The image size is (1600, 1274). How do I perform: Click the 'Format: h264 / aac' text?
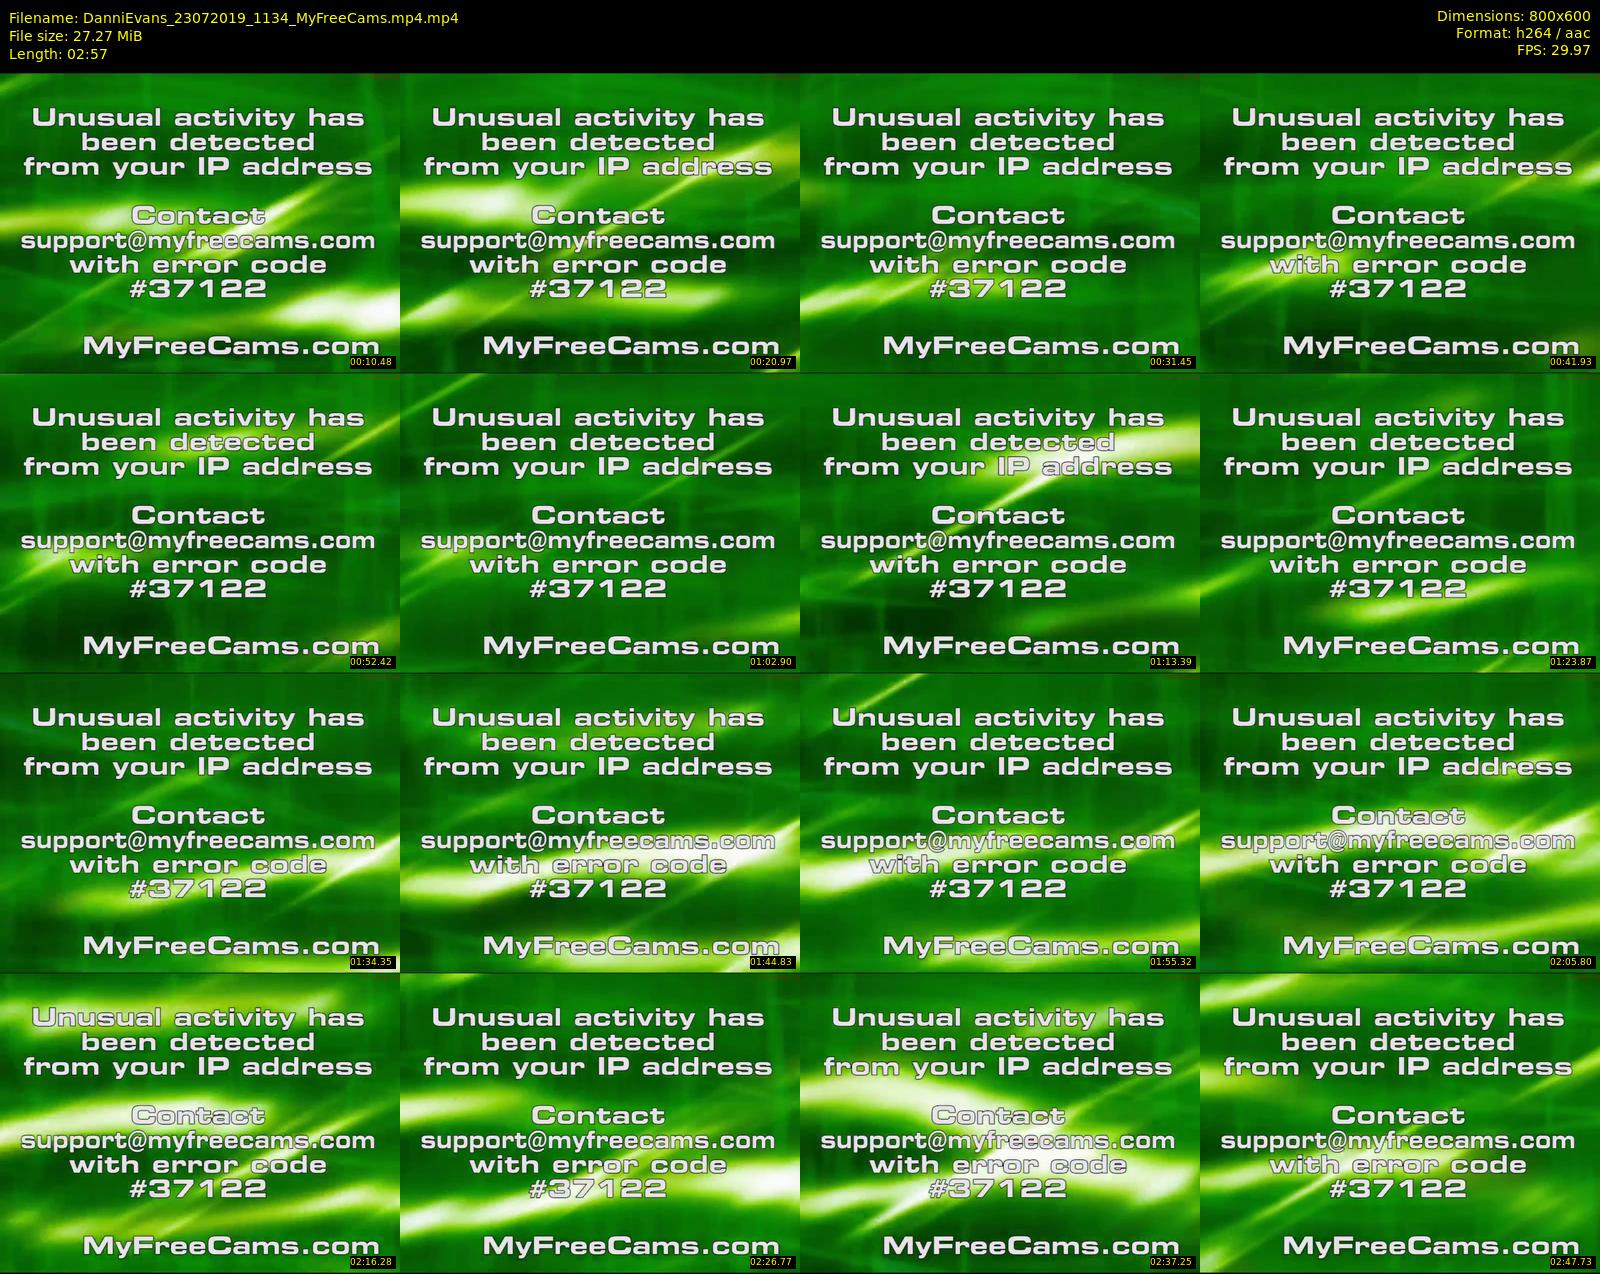coord(1523,33)
